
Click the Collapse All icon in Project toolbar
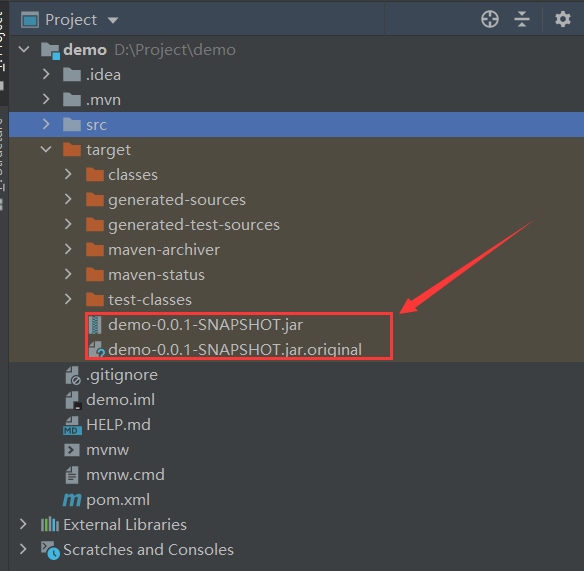tap(522, 19)
